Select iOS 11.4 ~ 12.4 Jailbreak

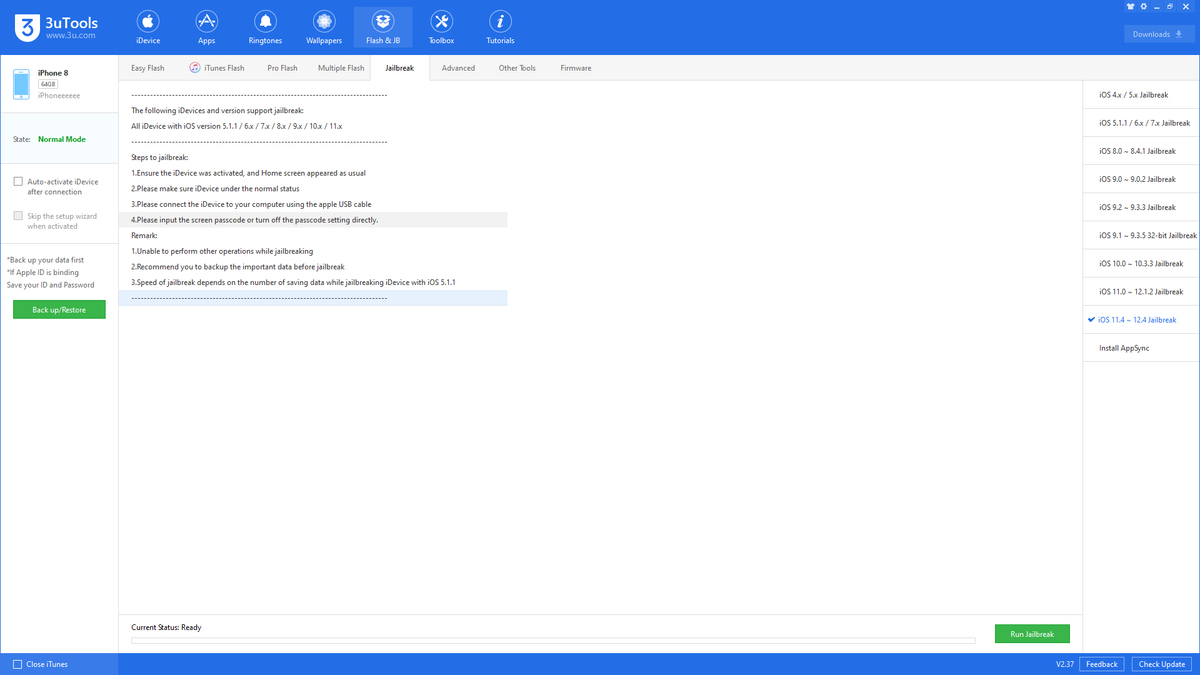(1142, 320)
